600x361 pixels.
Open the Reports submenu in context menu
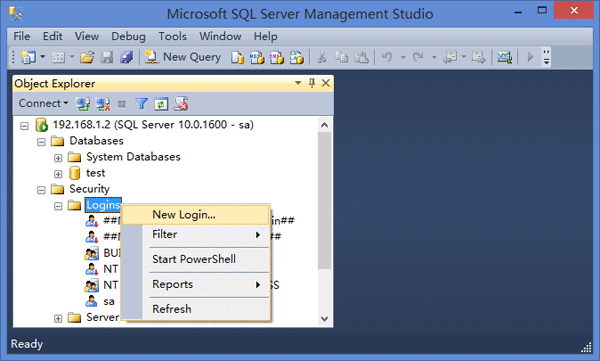196,284
